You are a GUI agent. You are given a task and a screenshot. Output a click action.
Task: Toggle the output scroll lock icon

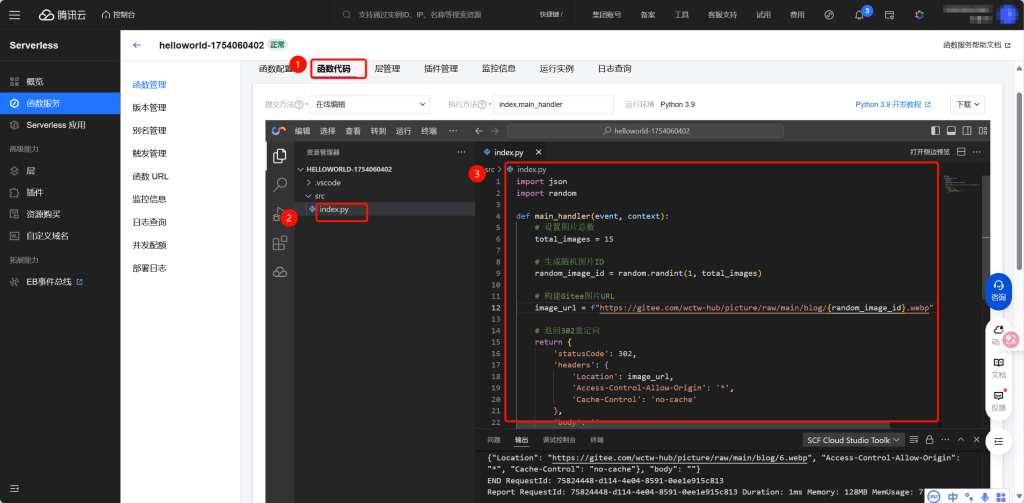929,440
